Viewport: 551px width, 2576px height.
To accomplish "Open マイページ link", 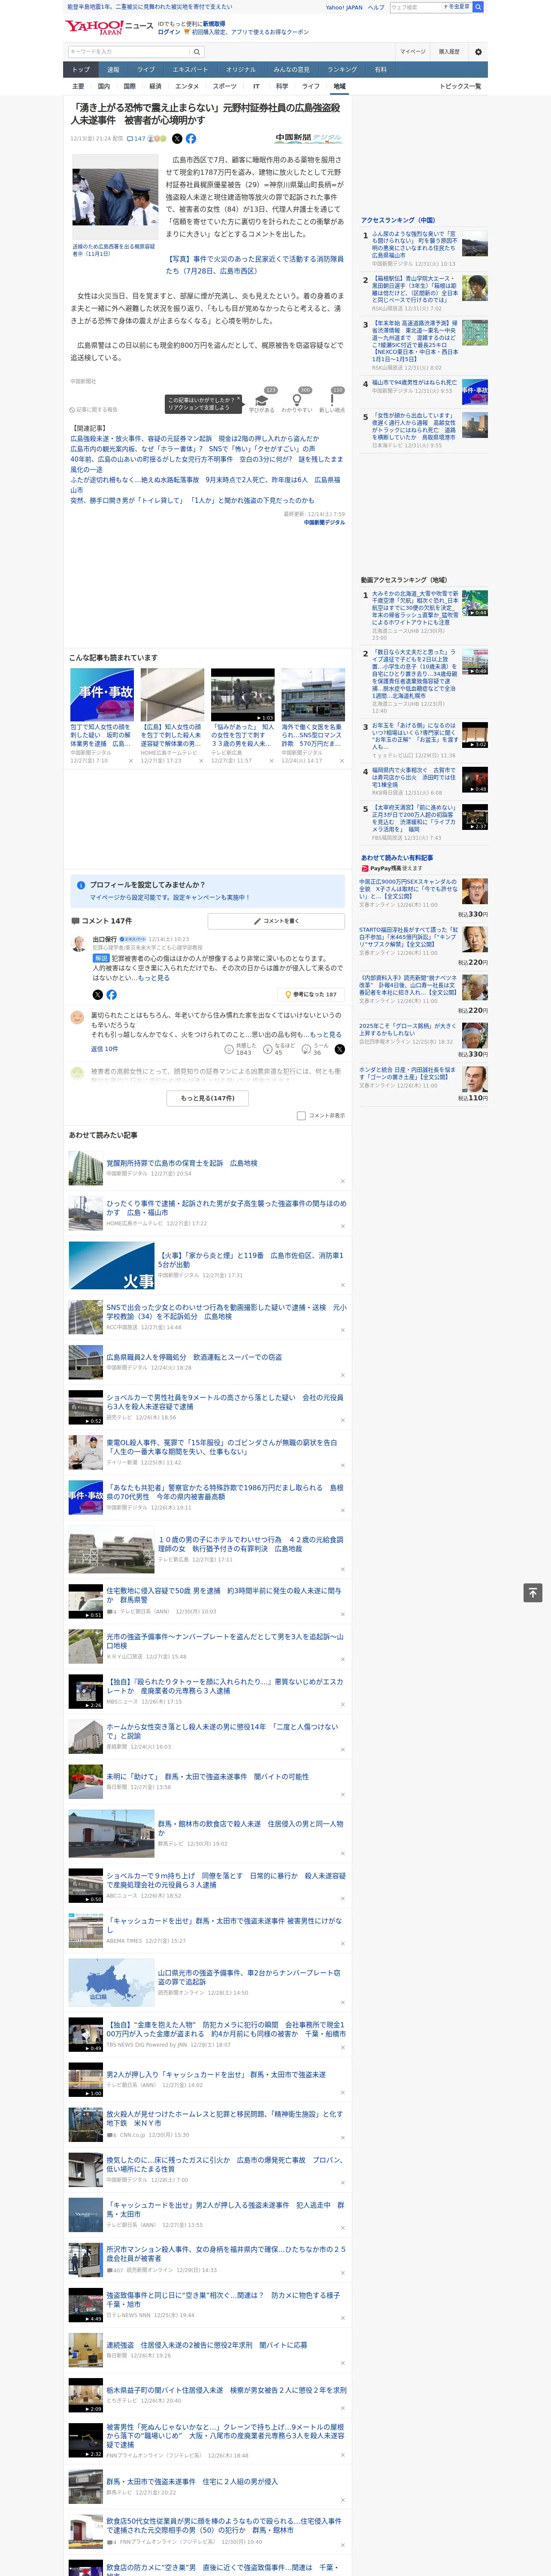I will pyautogui.click(x=412, y=52).
